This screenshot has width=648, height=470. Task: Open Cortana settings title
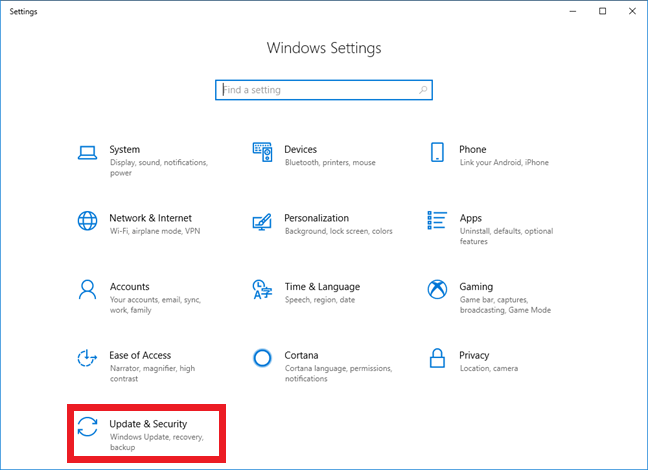click(301, 355)
